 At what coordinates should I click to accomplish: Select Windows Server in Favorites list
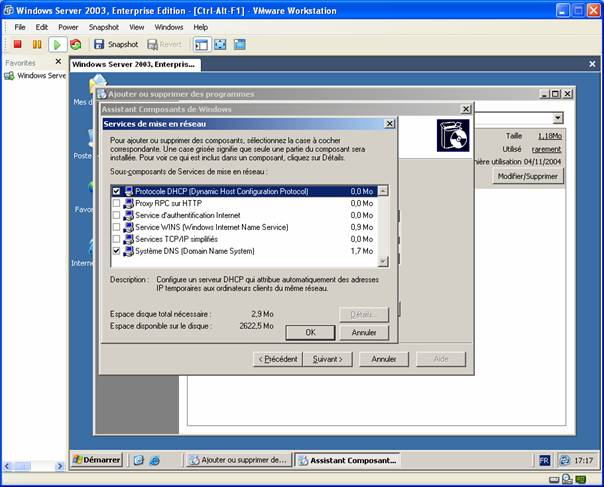[35, 76]
